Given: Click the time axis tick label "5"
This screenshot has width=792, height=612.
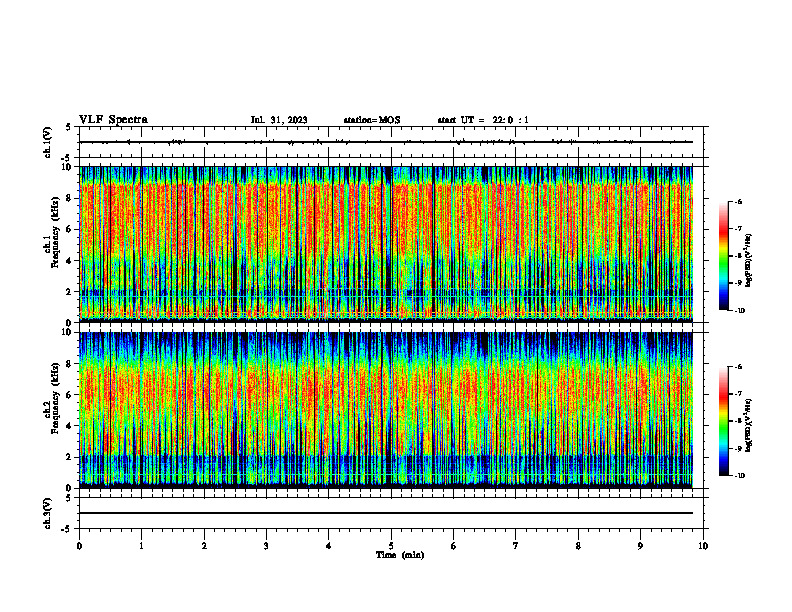Looking at the screenshot, I should (x=391, y=546).
